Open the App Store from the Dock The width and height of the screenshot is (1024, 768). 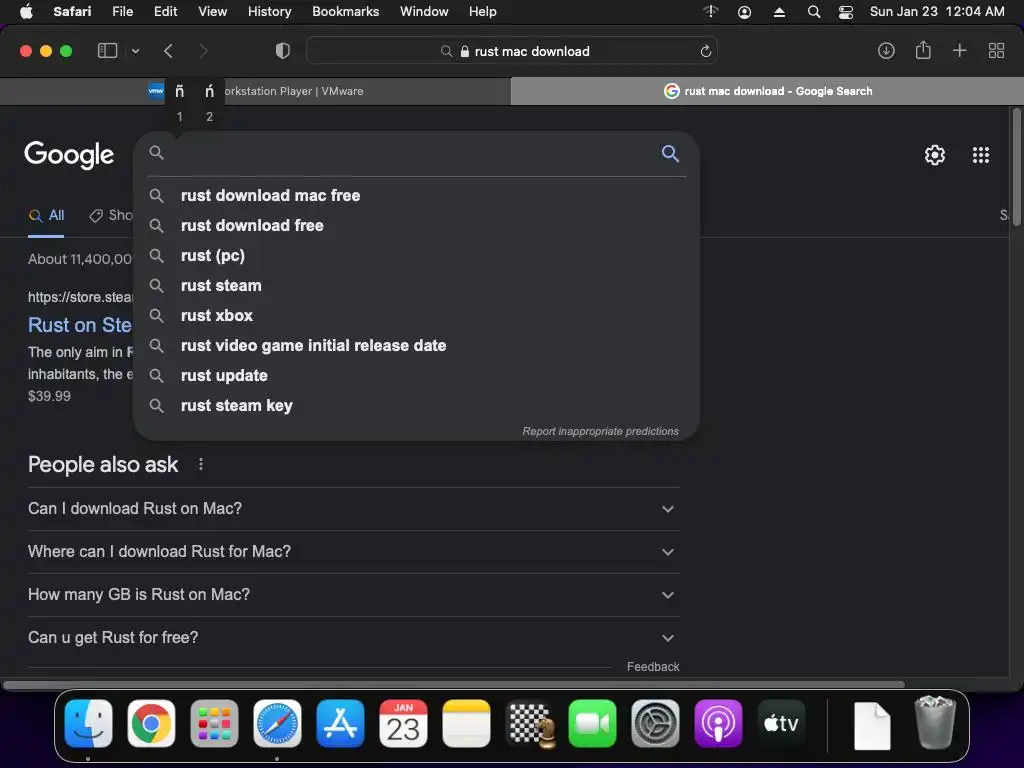(340, 724)
